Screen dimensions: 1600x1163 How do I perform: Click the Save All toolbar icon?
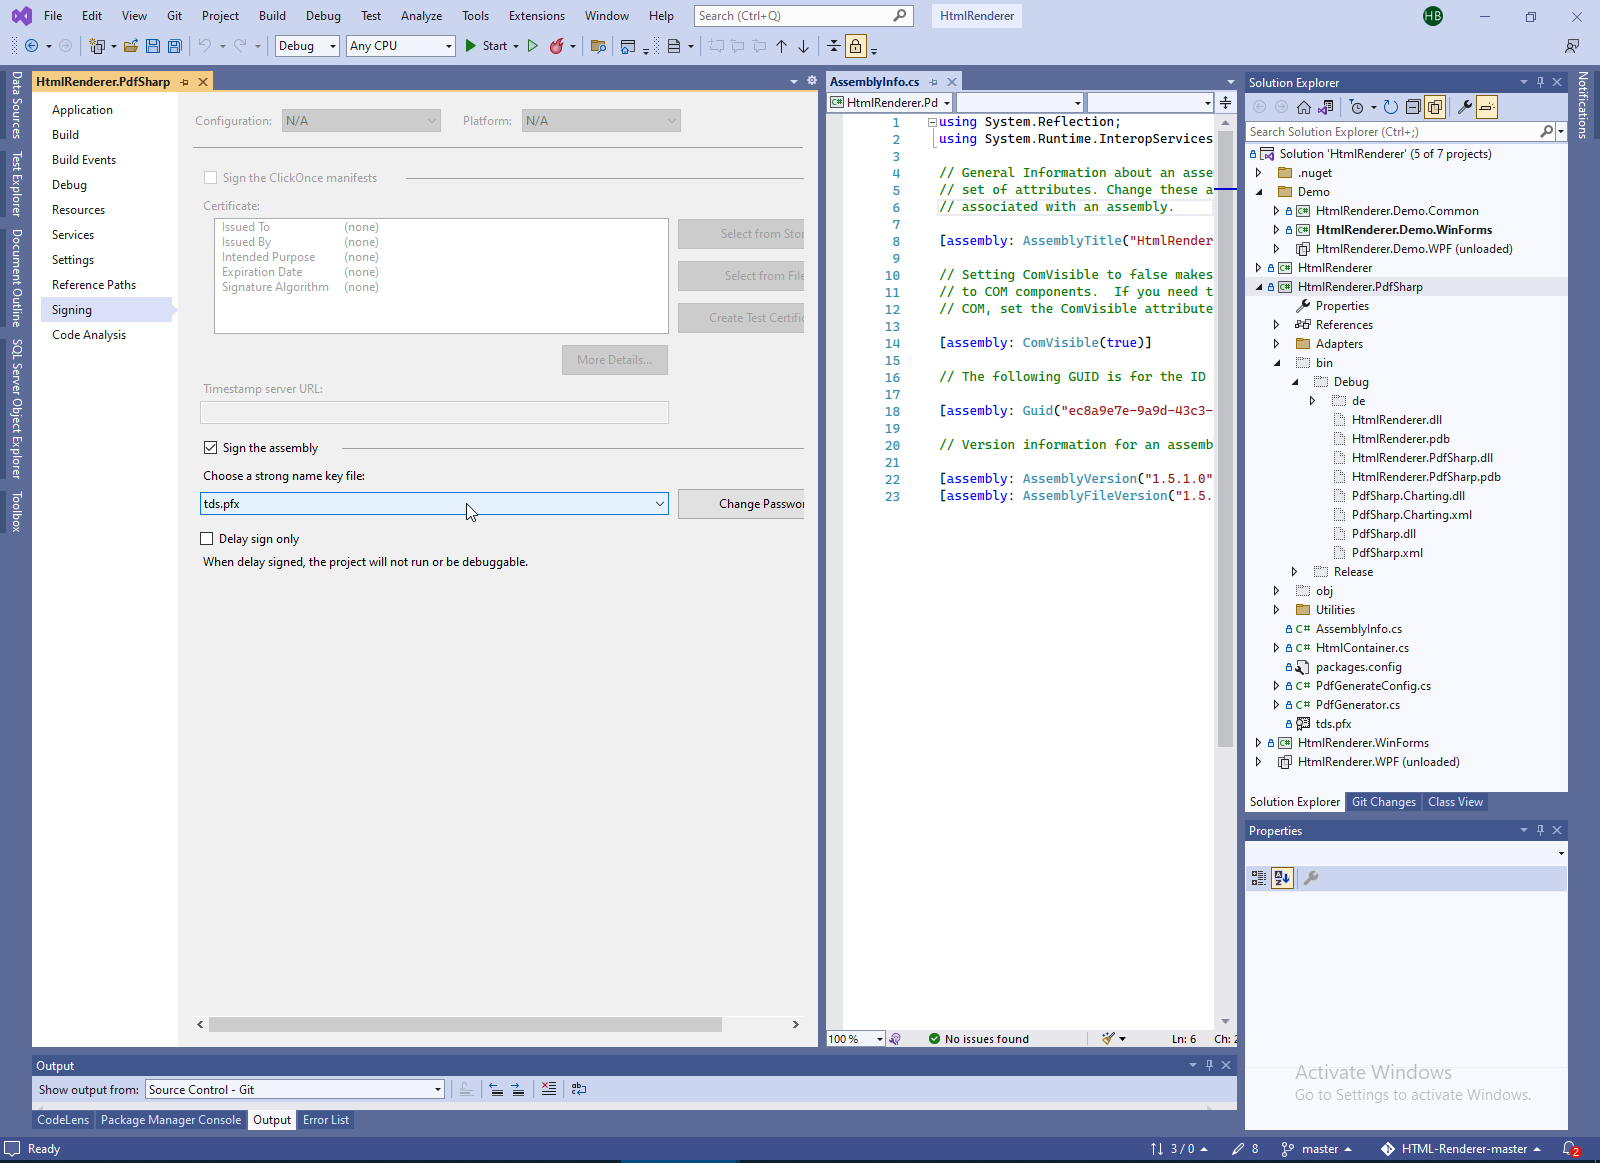click(x=175, y=46)
